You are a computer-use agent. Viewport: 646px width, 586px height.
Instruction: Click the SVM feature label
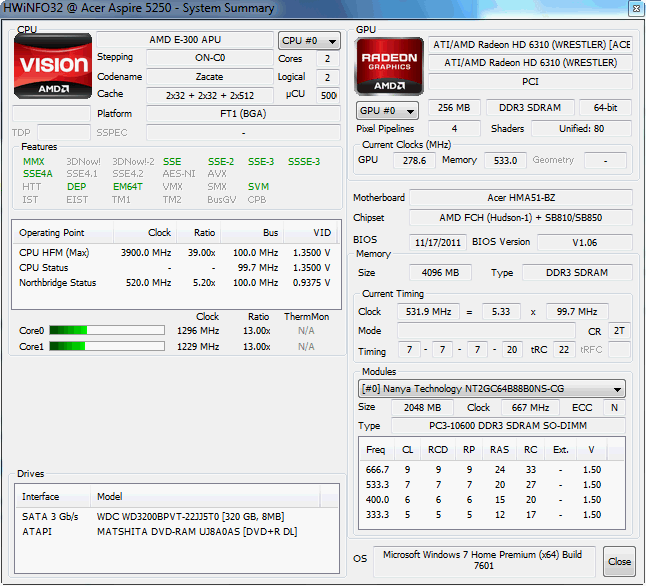click(258, 187)
